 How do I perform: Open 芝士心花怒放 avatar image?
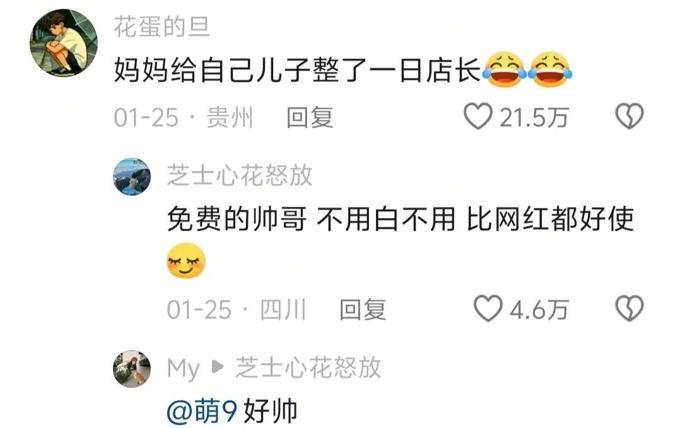pyautogui.click(x=132, y=177)
